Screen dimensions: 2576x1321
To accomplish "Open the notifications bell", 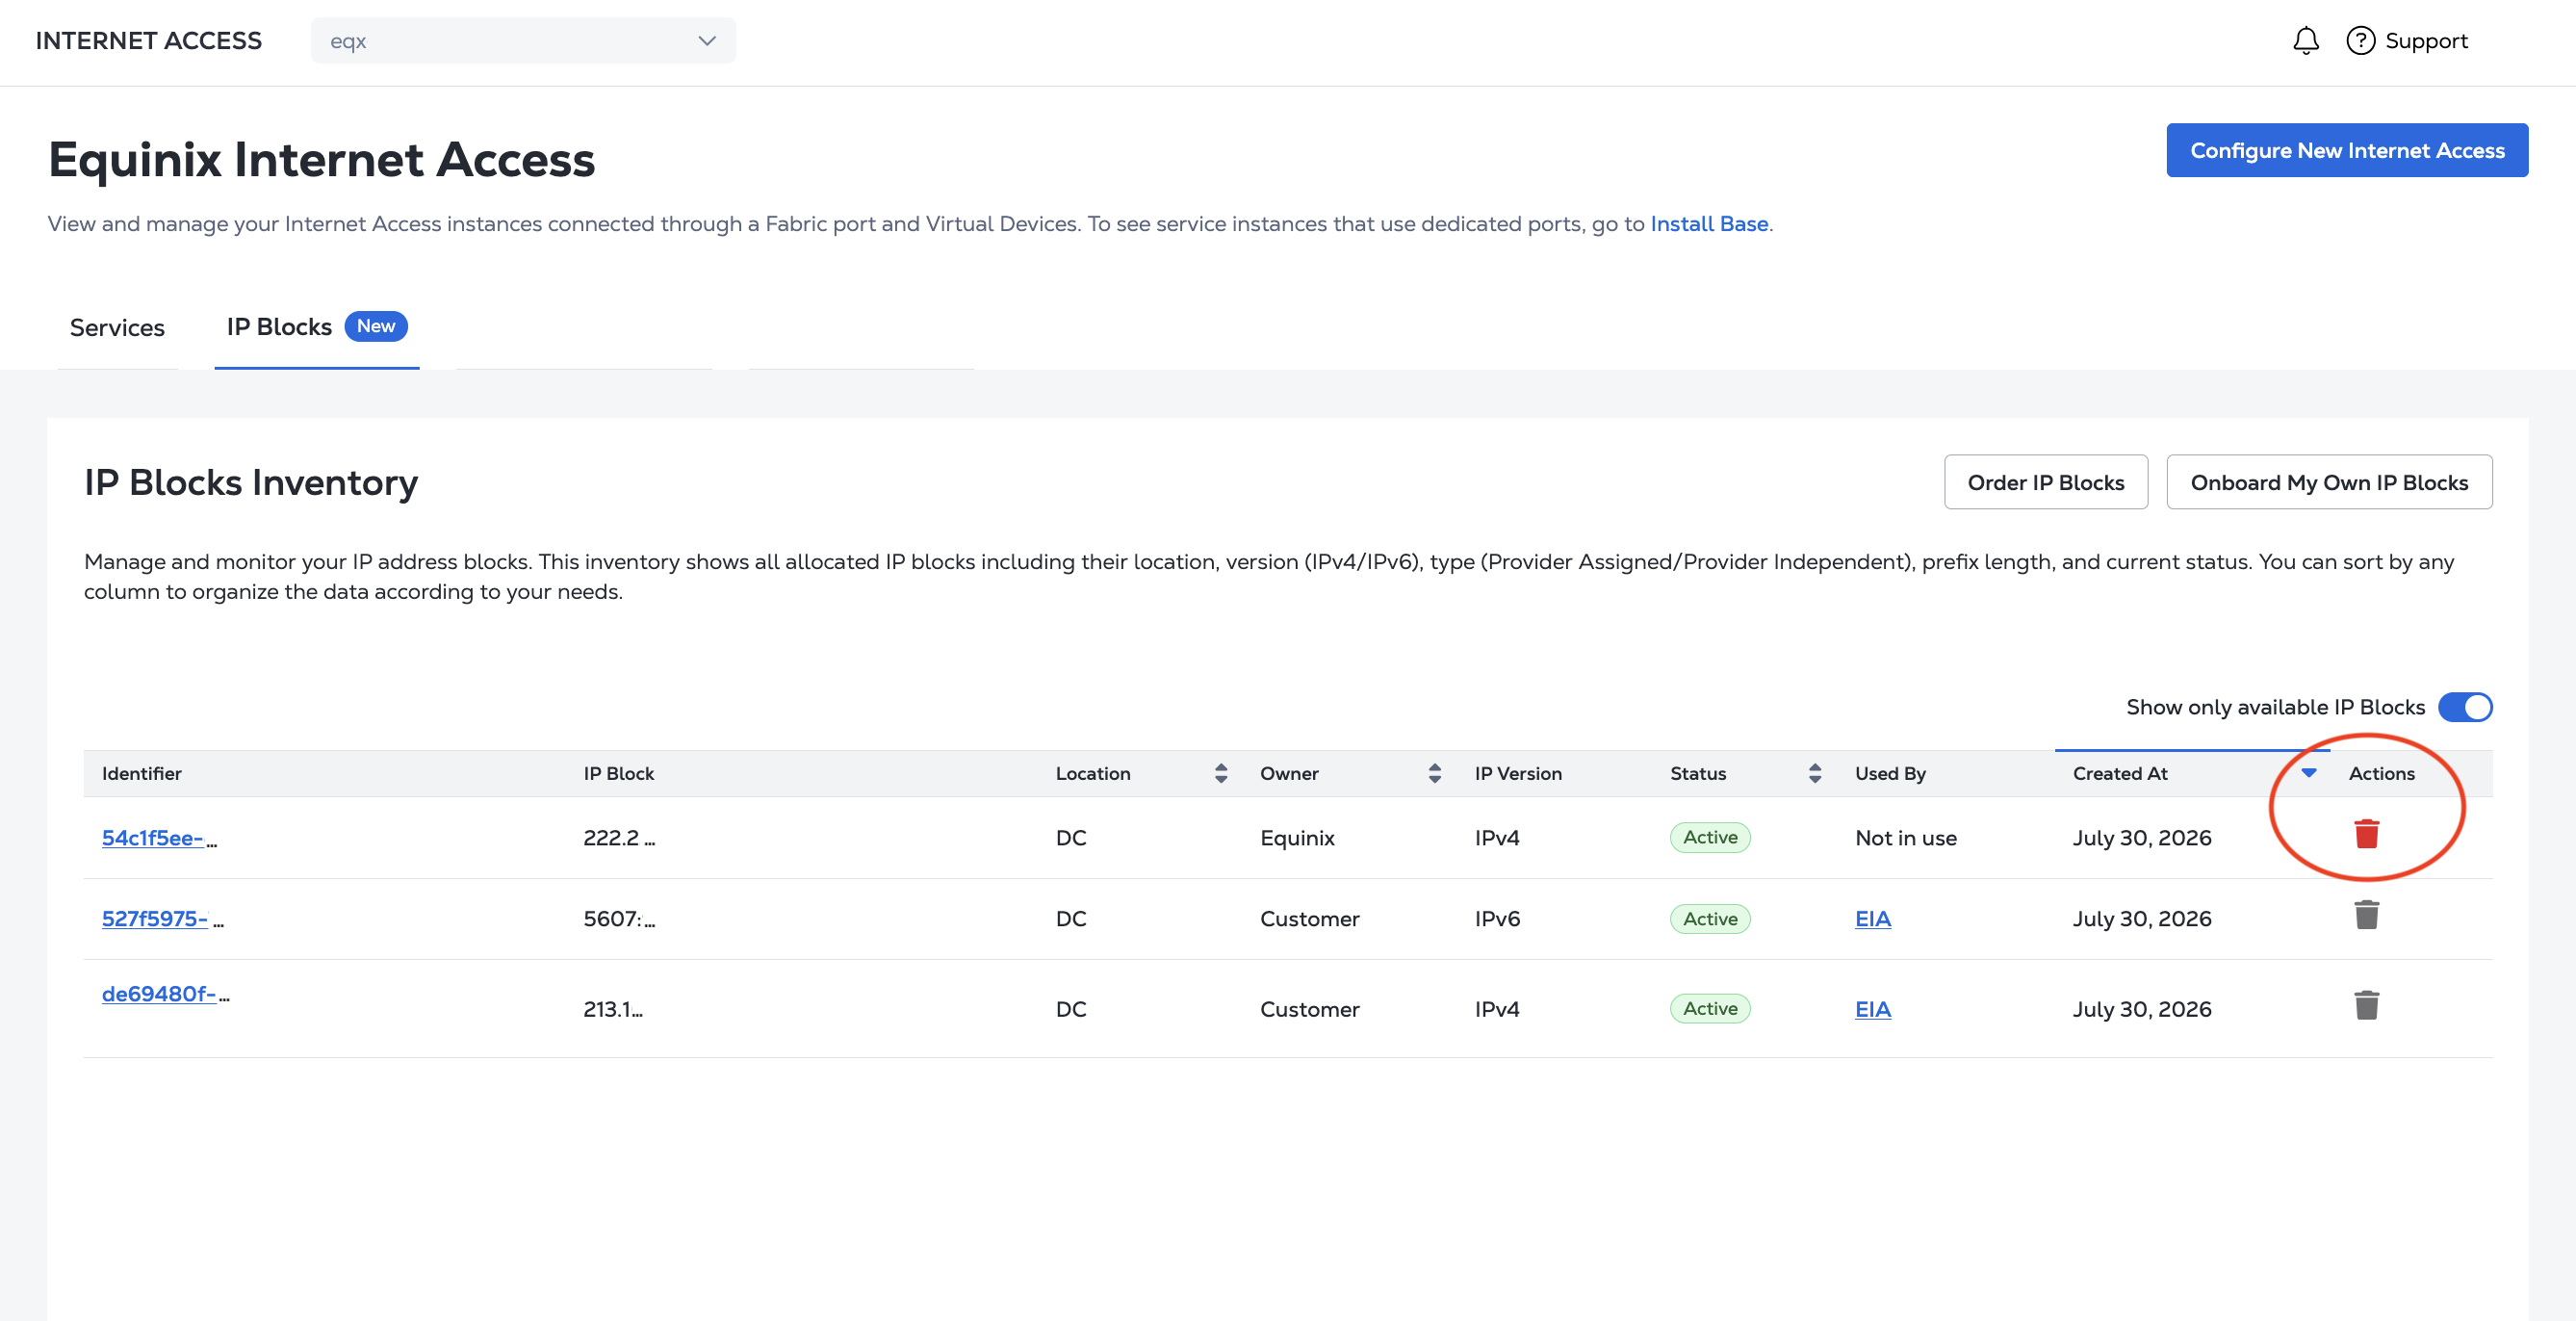I will [x=2305, y=41].
